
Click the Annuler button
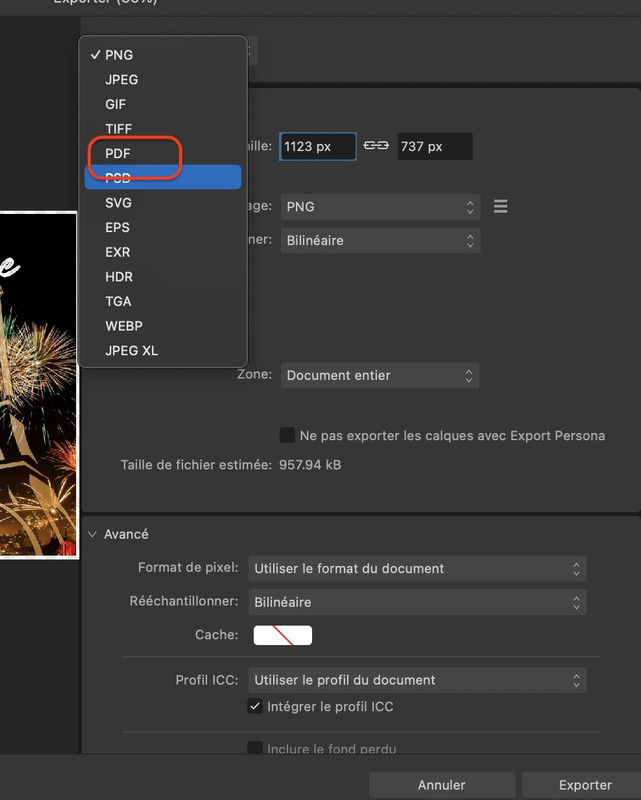pos(442,785)
